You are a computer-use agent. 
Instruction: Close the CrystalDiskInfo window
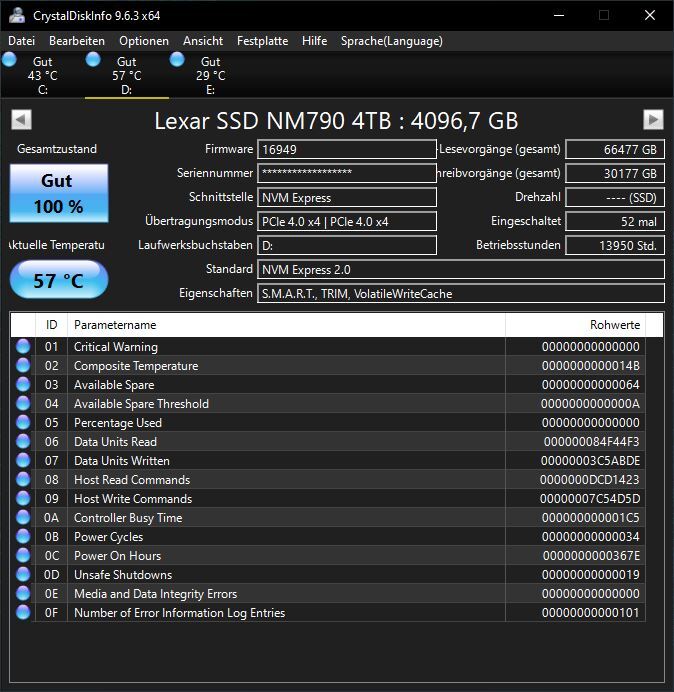click(650, 15)
